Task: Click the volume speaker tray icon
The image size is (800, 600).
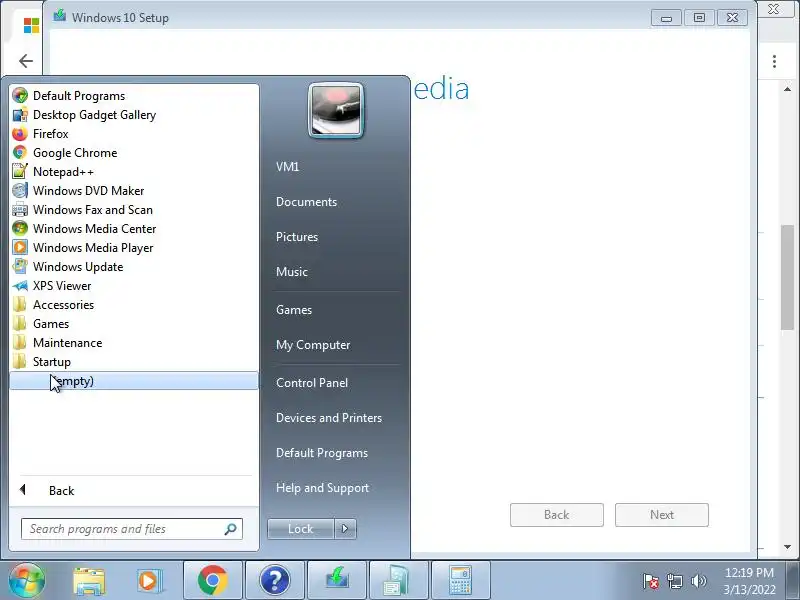Action: click(698, 581)
